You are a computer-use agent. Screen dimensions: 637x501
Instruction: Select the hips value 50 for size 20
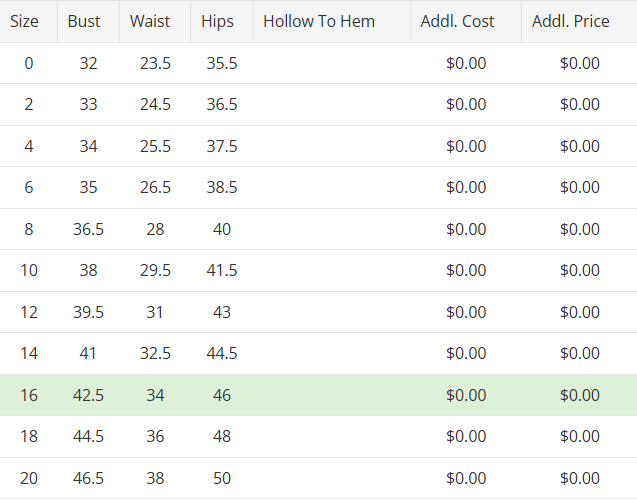point(222,478)
